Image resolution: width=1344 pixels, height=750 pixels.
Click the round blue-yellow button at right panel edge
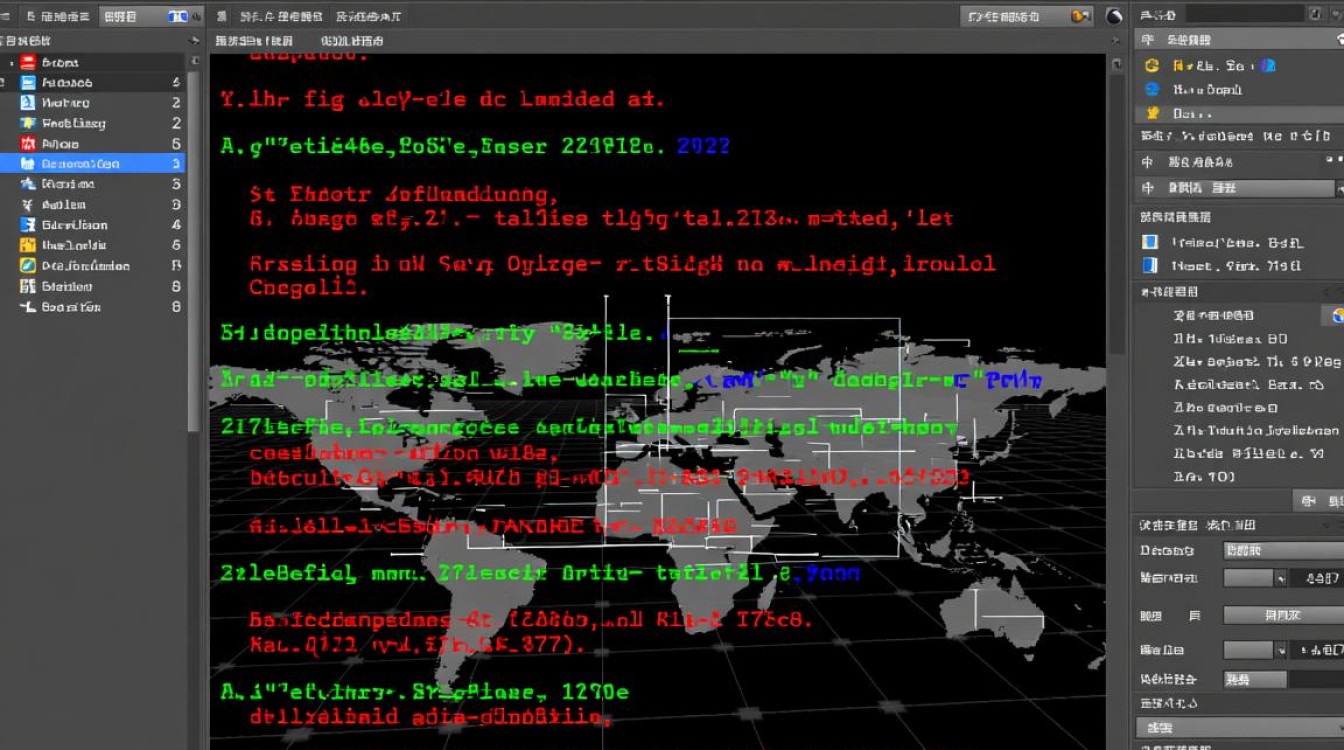pyautogui.click(x=1336, y=316)
